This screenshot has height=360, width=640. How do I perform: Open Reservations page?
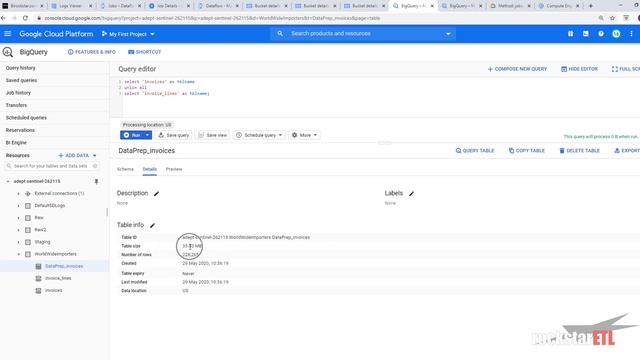click(20, 130)
